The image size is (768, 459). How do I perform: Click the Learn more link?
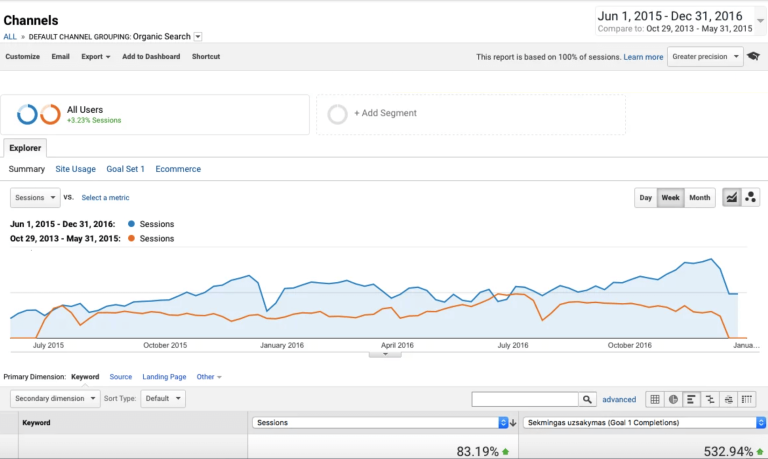(x=643, y=57)
